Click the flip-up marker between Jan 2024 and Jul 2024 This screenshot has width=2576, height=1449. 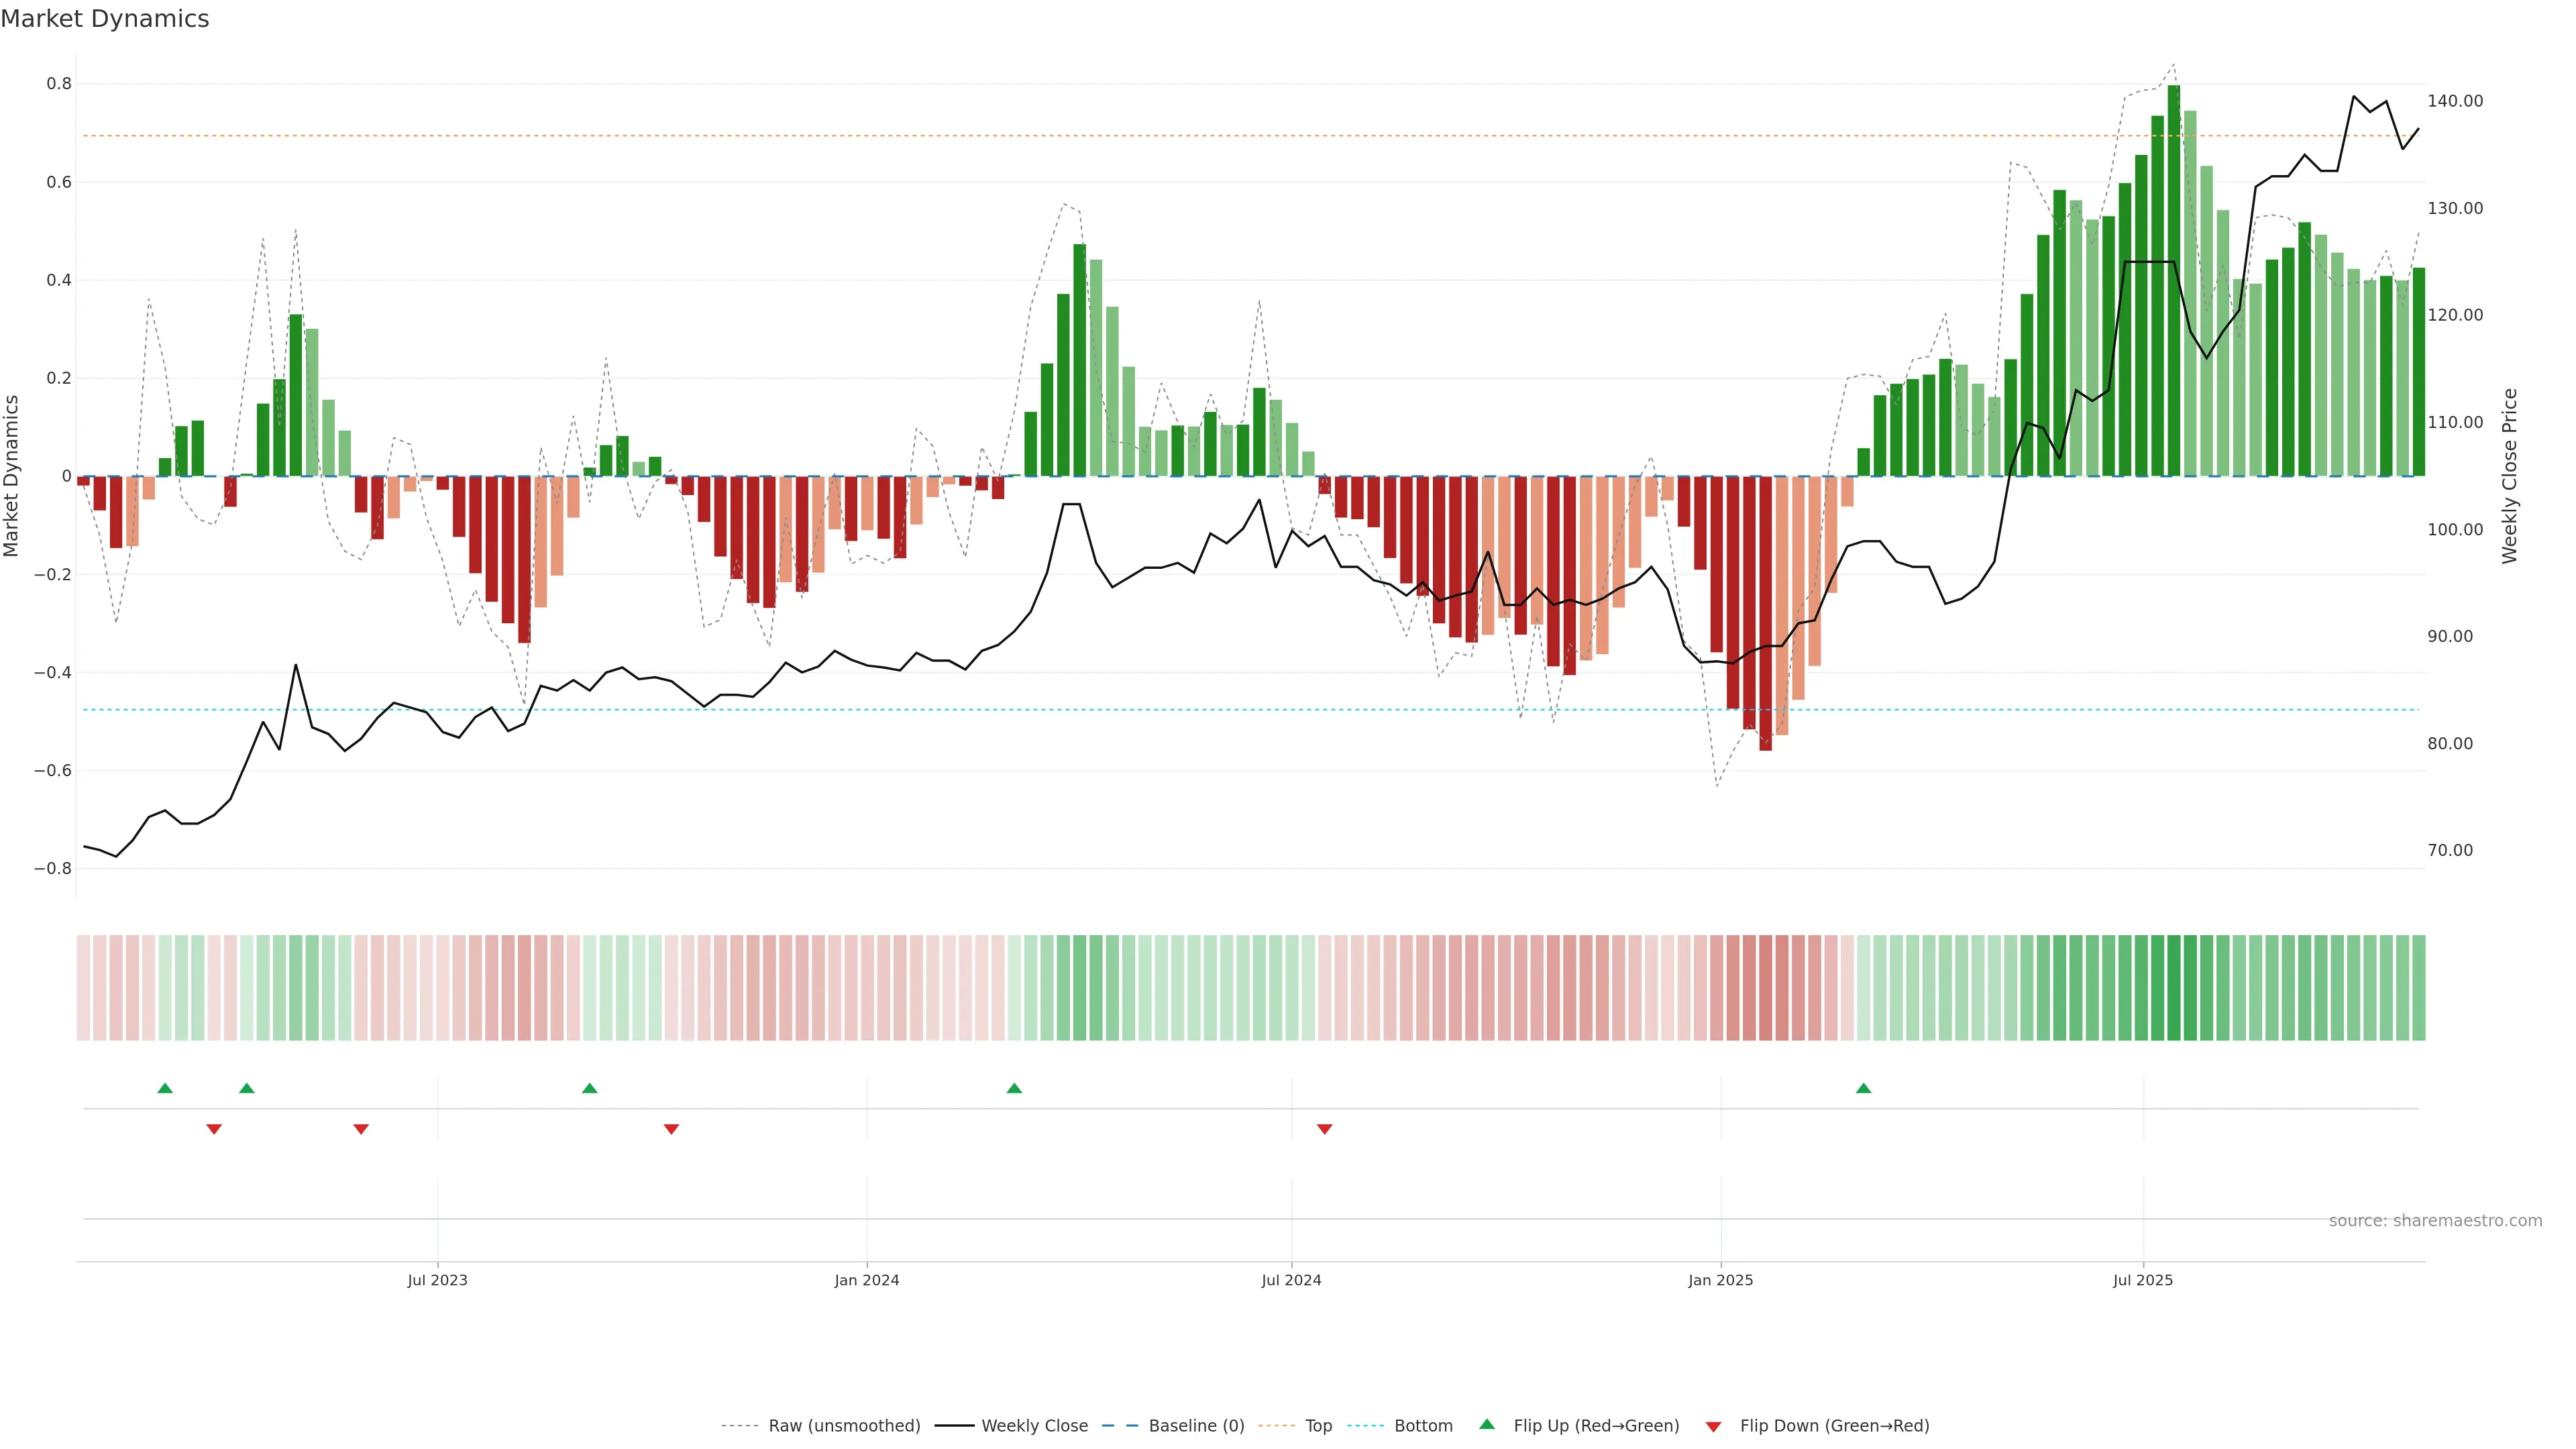click(x=1014, y=1088)
